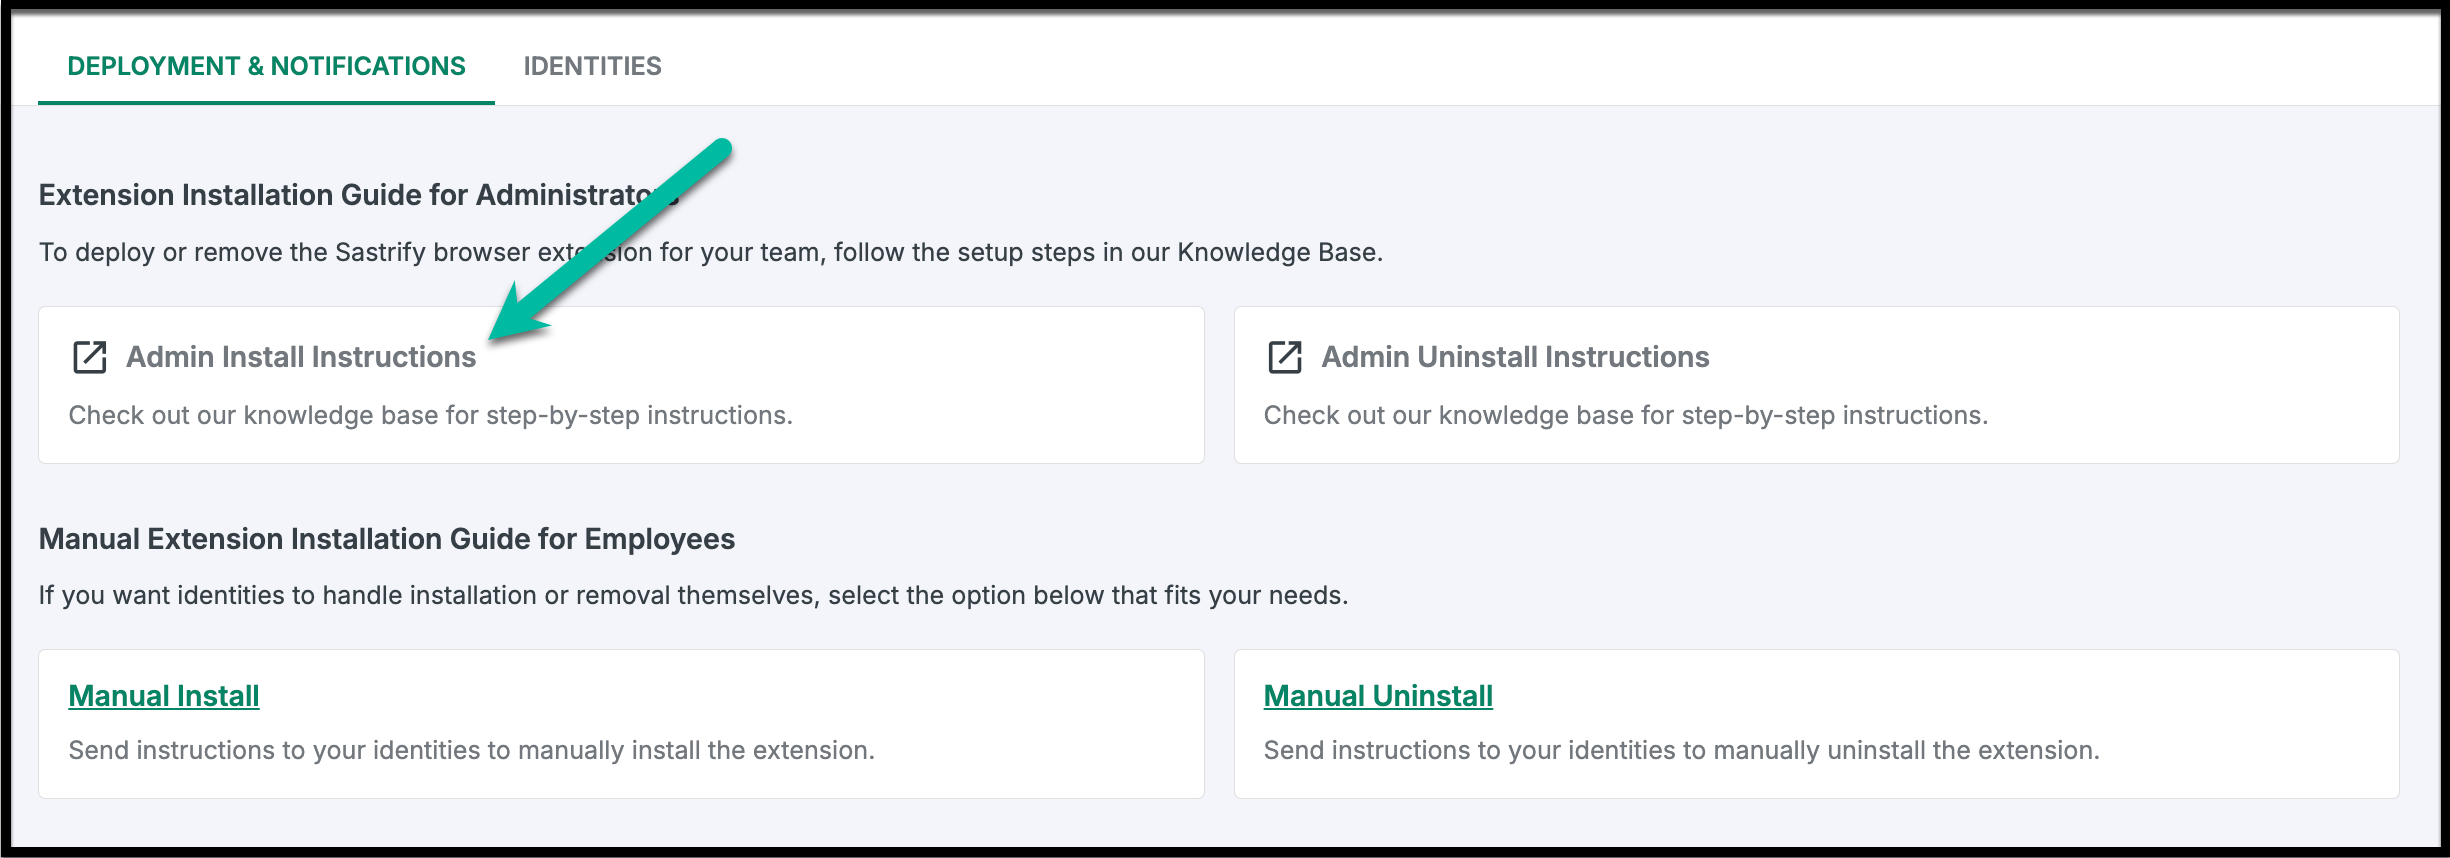Switch to the Identities tab
Image resolution: width=2450 pixels, height=858 pixels.
click(x=592, y=66)
